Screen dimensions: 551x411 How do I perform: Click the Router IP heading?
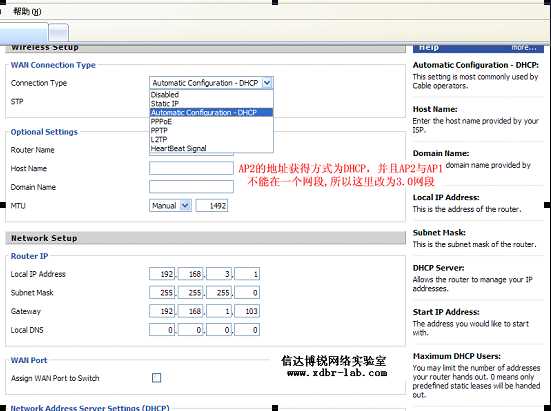(x=29, y=256)
